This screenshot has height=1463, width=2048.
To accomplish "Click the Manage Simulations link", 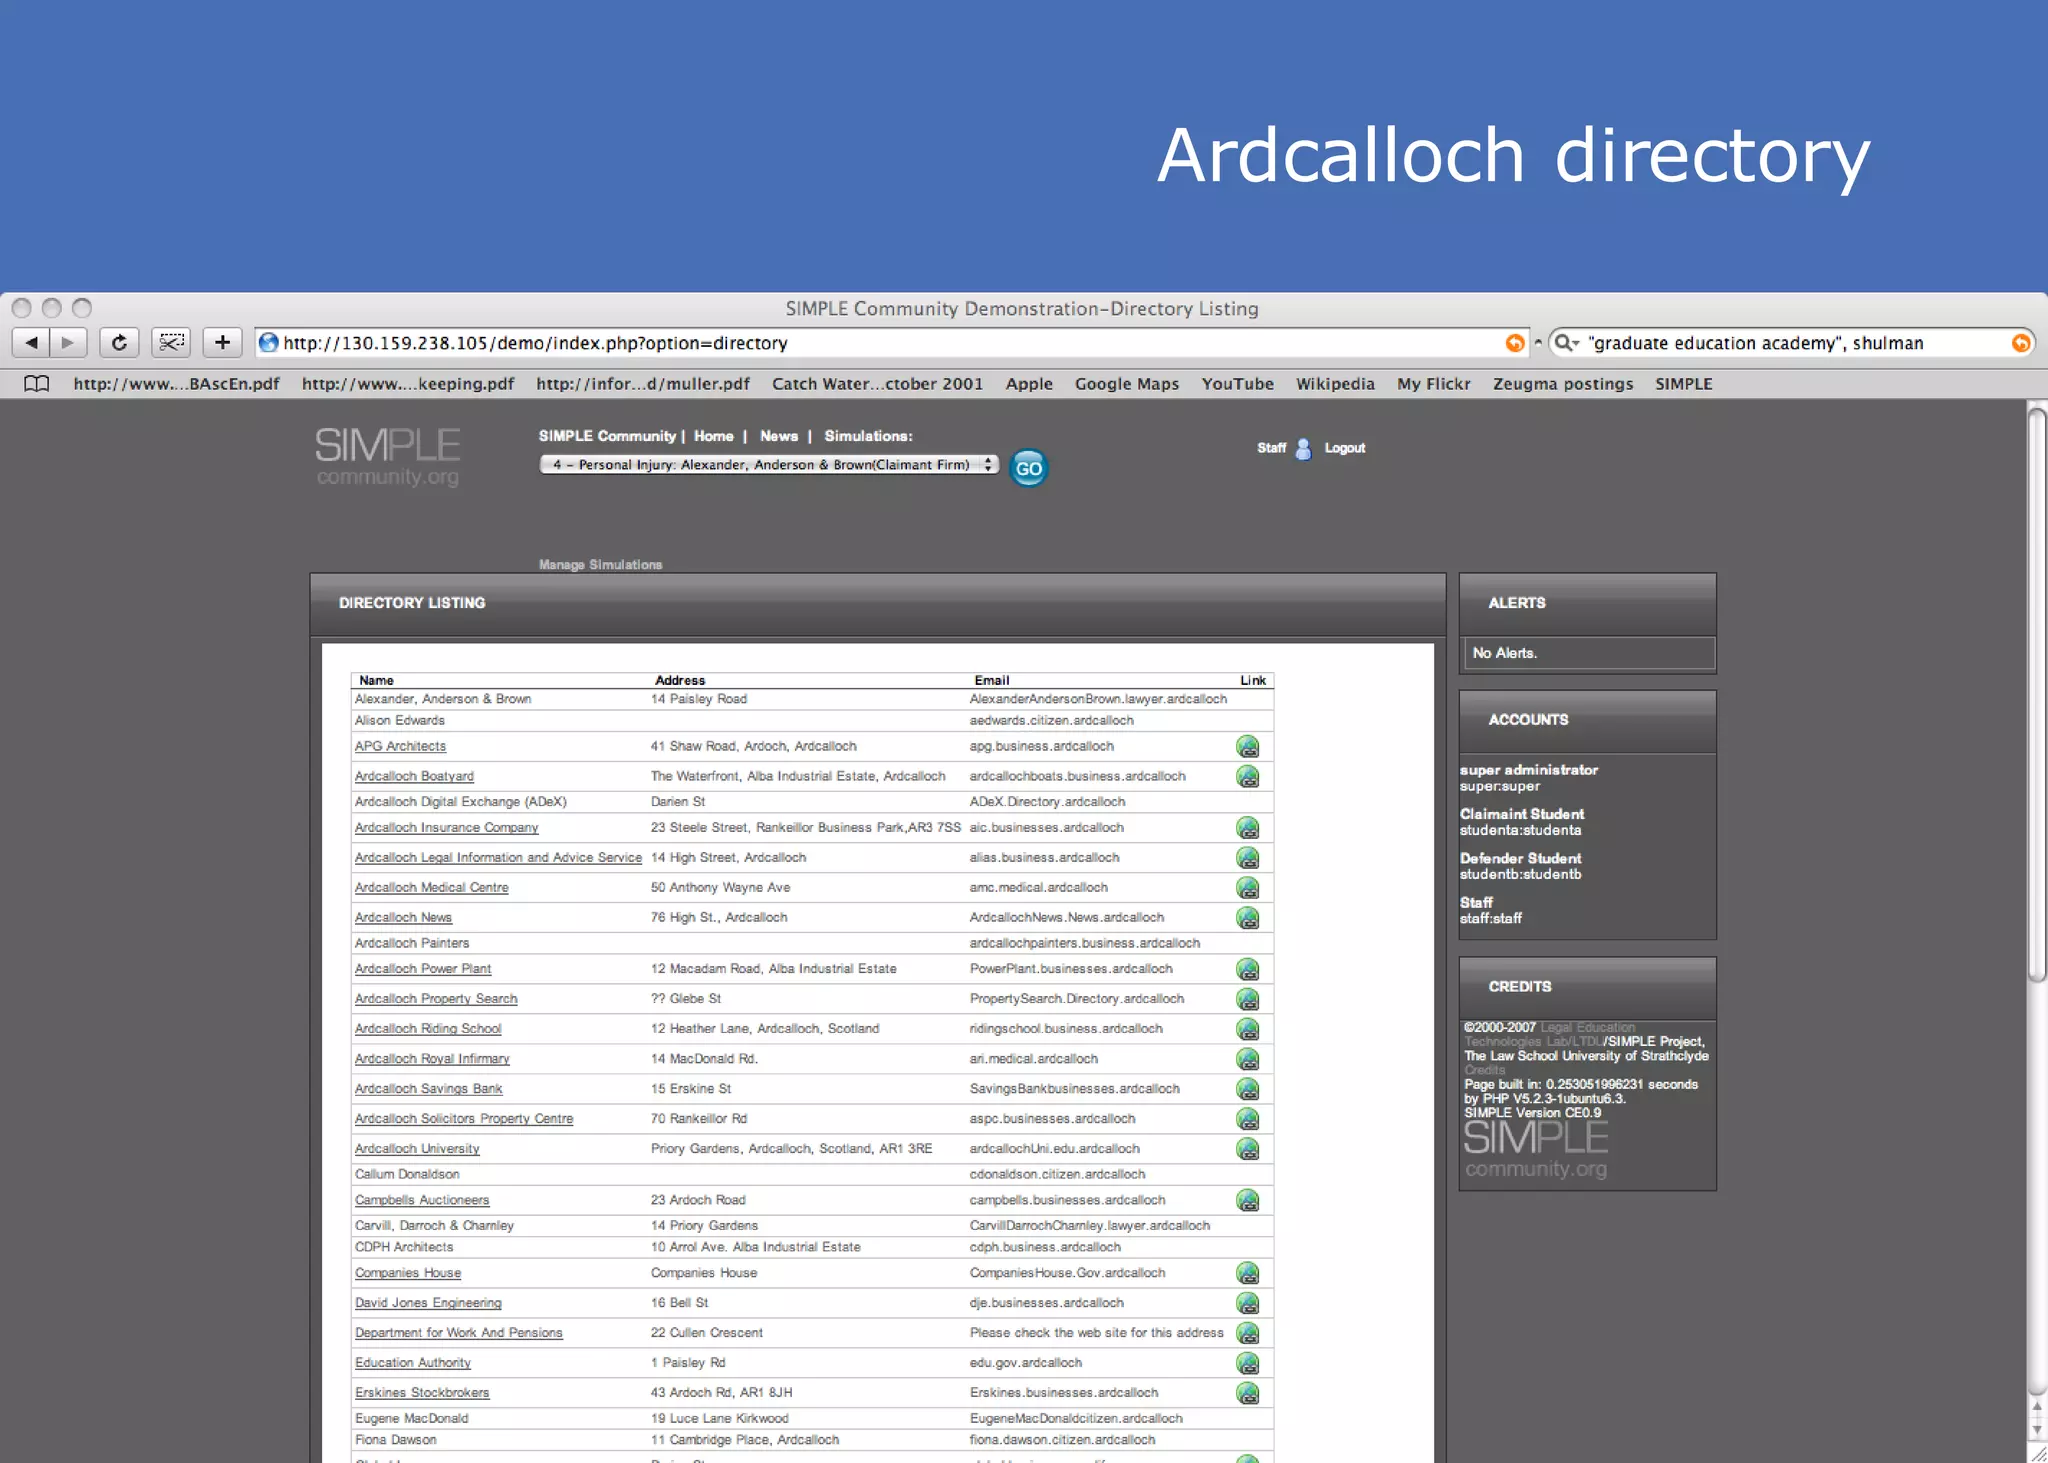I will click(x=600, y=565).
